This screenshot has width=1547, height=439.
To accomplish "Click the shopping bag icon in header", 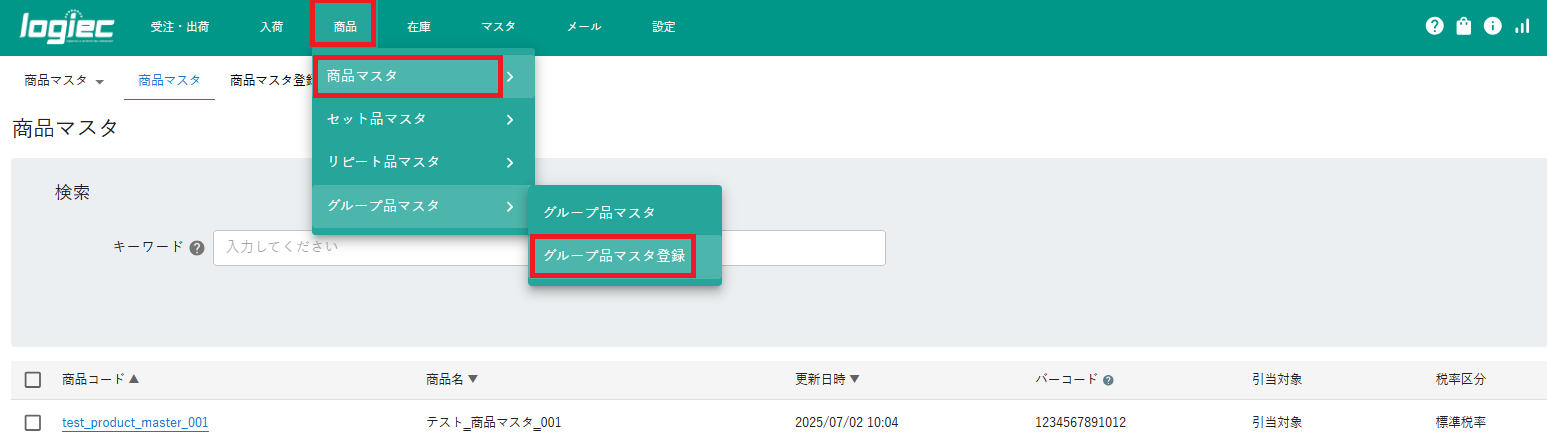I will [1464, 27].
